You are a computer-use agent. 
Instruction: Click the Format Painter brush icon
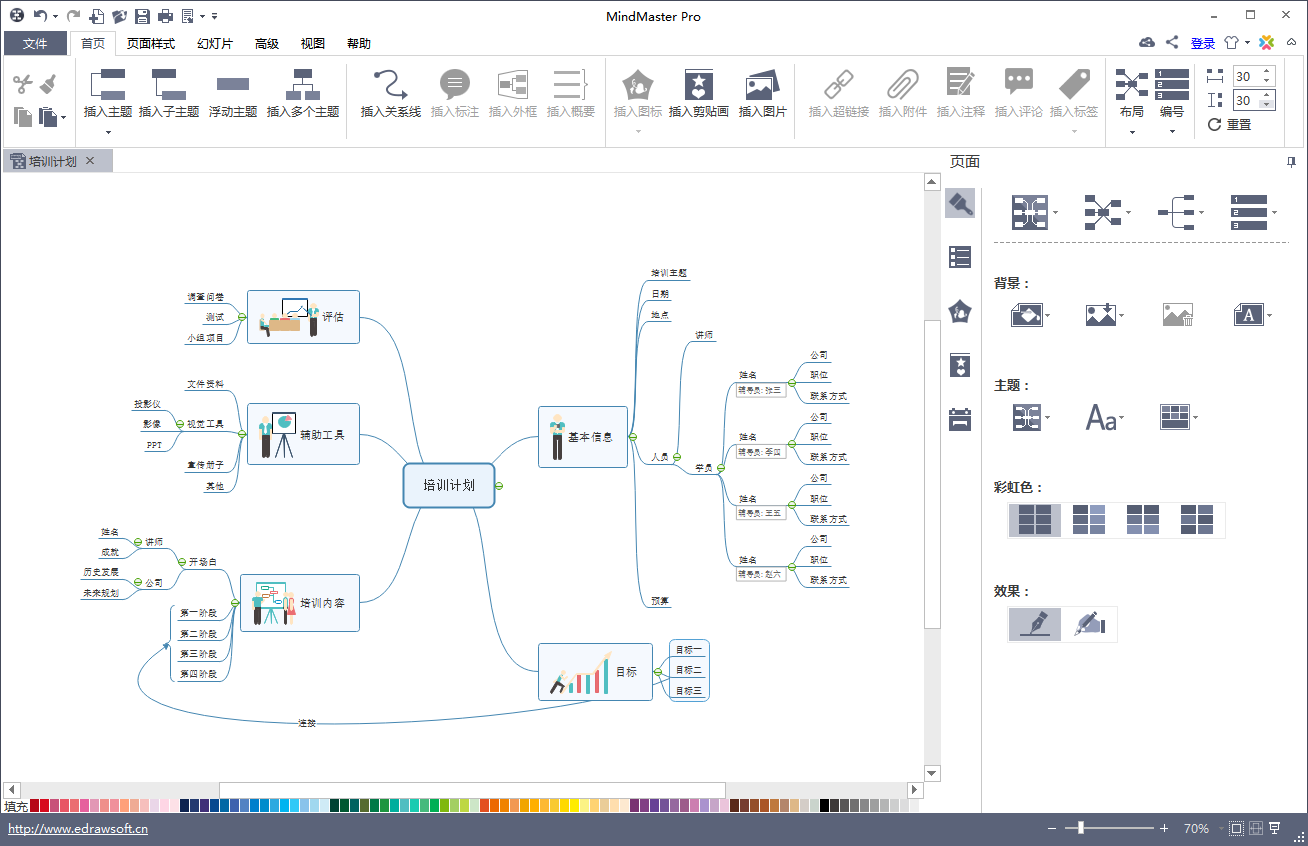[48, 84]
